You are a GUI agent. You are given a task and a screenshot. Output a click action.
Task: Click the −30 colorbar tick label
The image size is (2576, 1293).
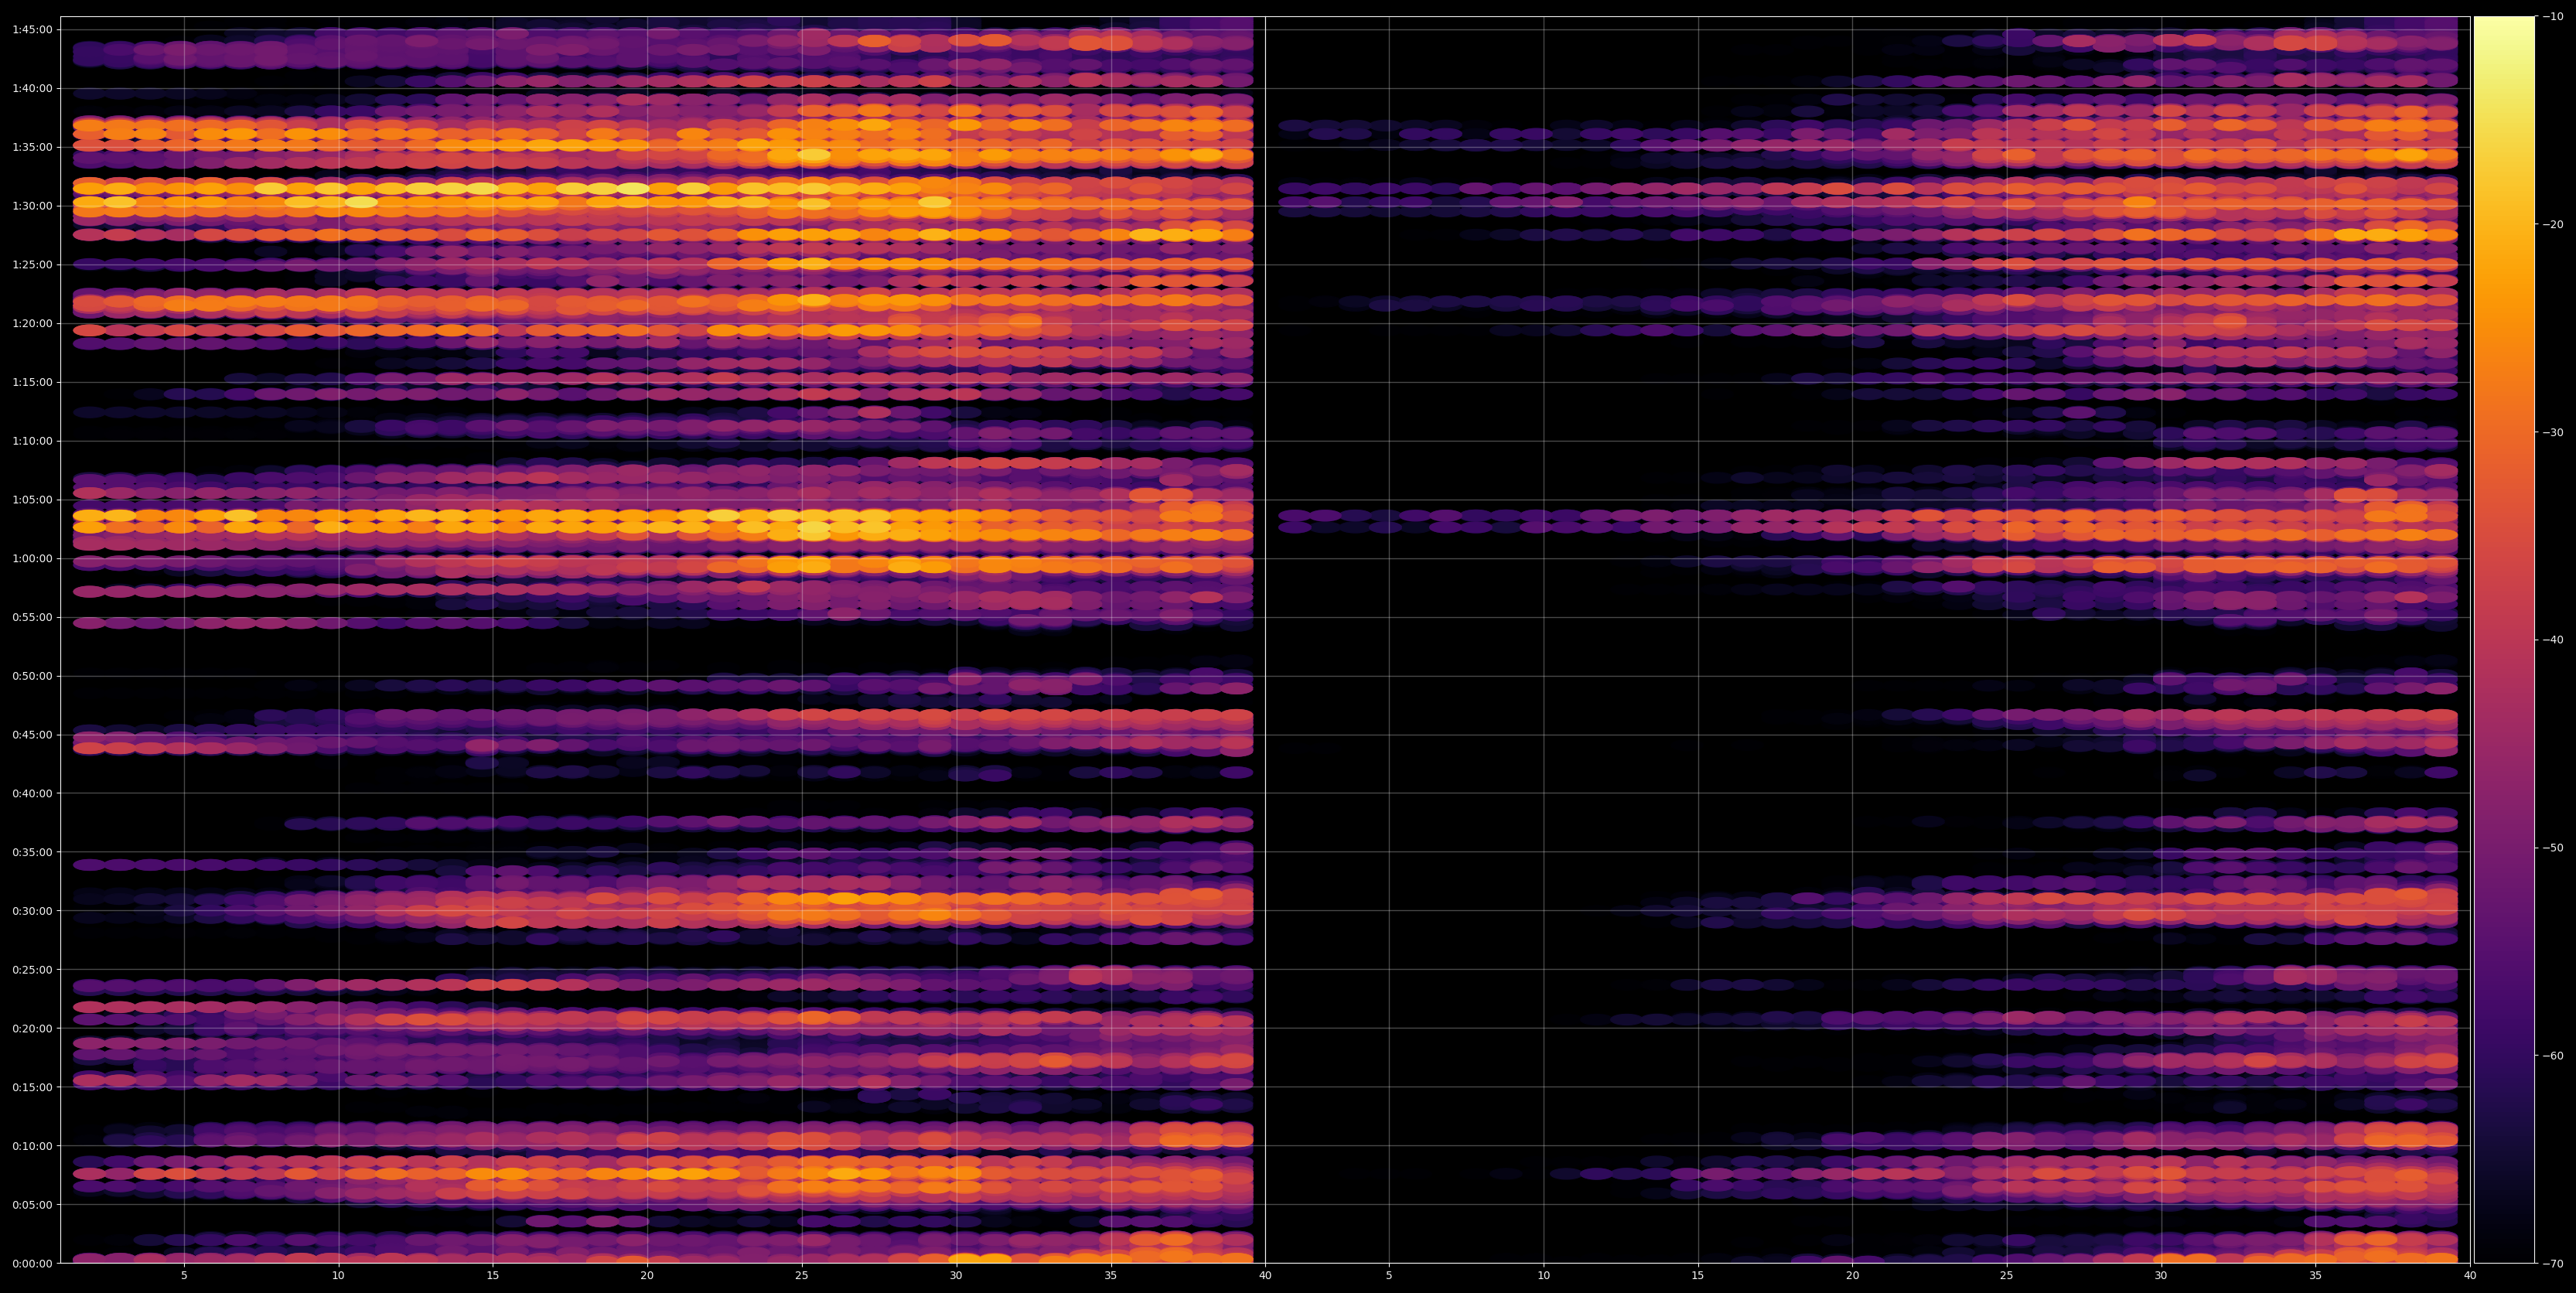click(x=2553, y=432)
